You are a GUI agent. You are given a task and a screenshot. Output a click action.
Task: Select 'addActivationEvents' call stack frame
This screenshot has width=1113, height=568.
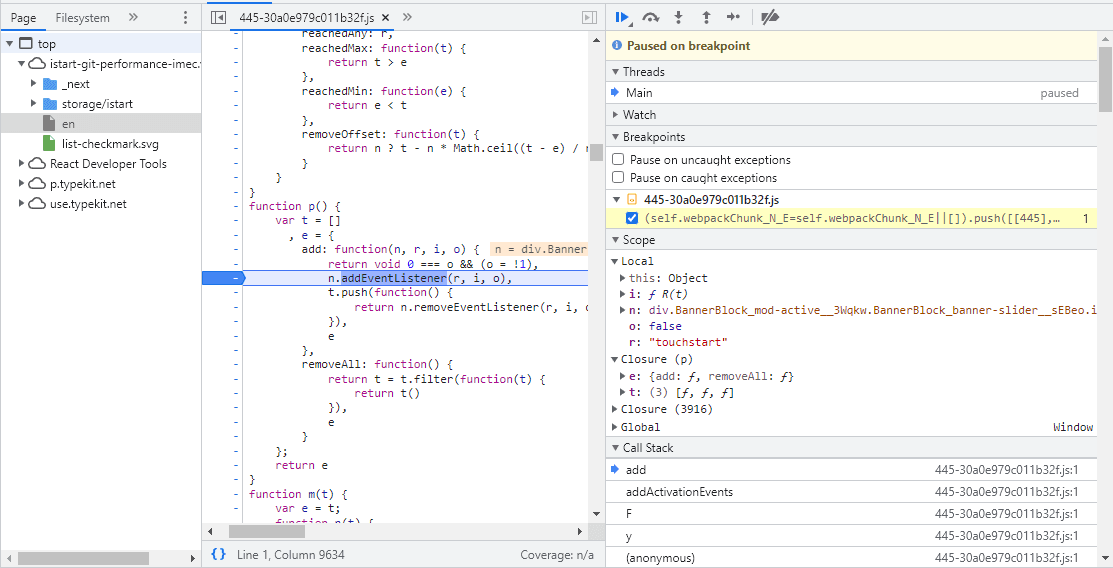[x=852, y=491]
